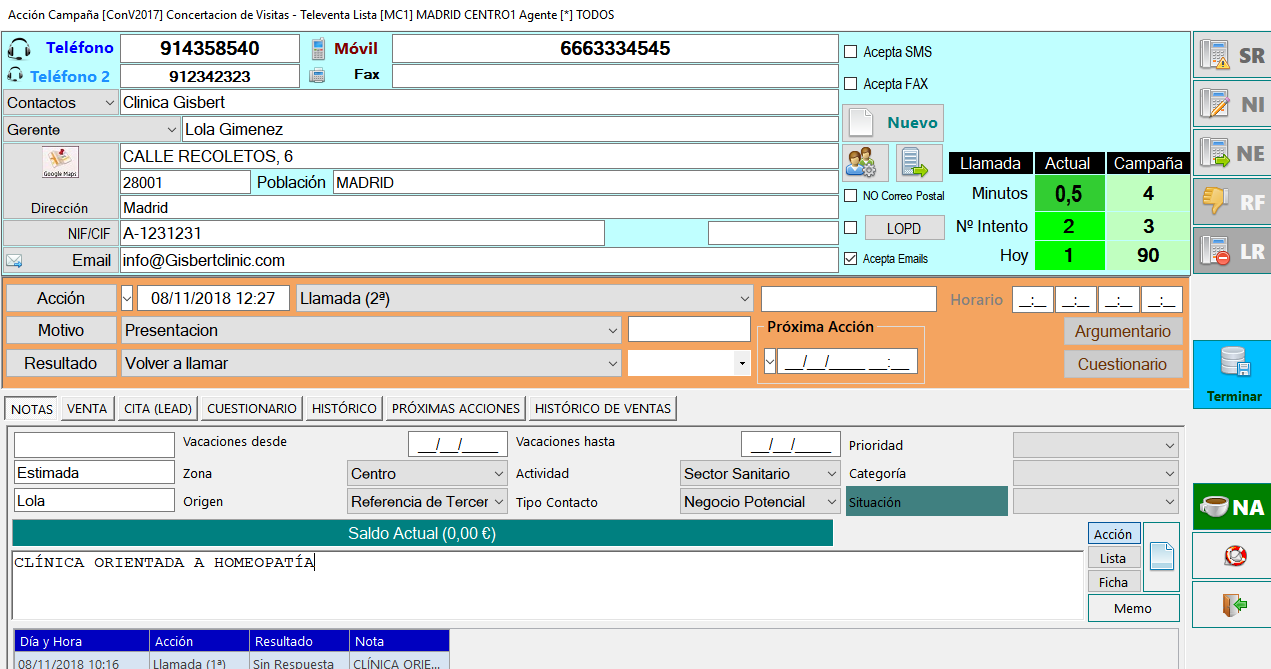The image size is (1271, 669).
Task: Click the Resultado button
Action: [x=61, y=363]
